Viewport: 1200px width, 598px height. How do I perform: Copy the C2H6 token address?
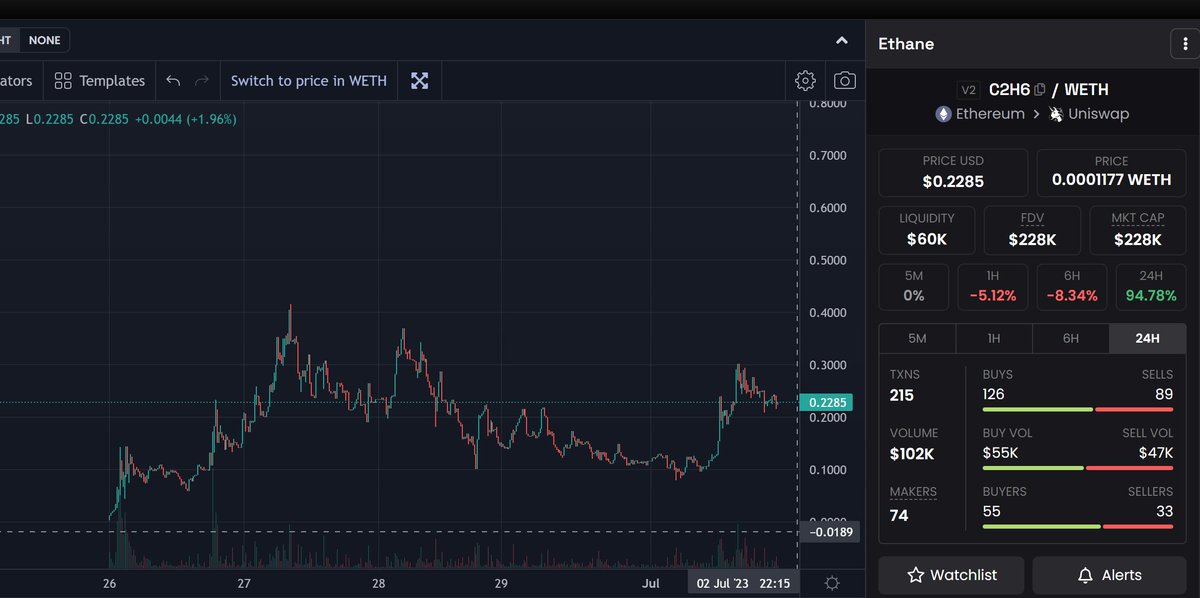coord(1040,89)
